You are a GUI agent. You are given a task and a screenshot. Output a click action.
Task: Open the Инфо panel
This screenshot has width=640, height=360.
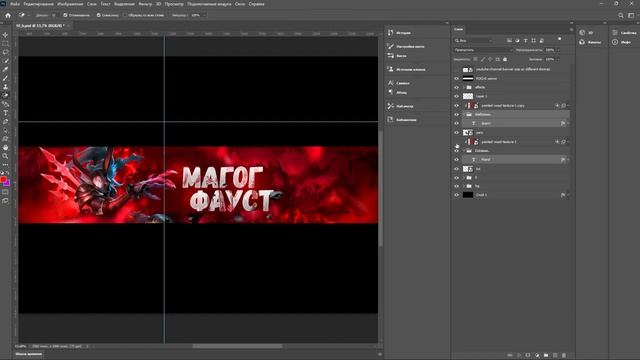pos(621,42)
